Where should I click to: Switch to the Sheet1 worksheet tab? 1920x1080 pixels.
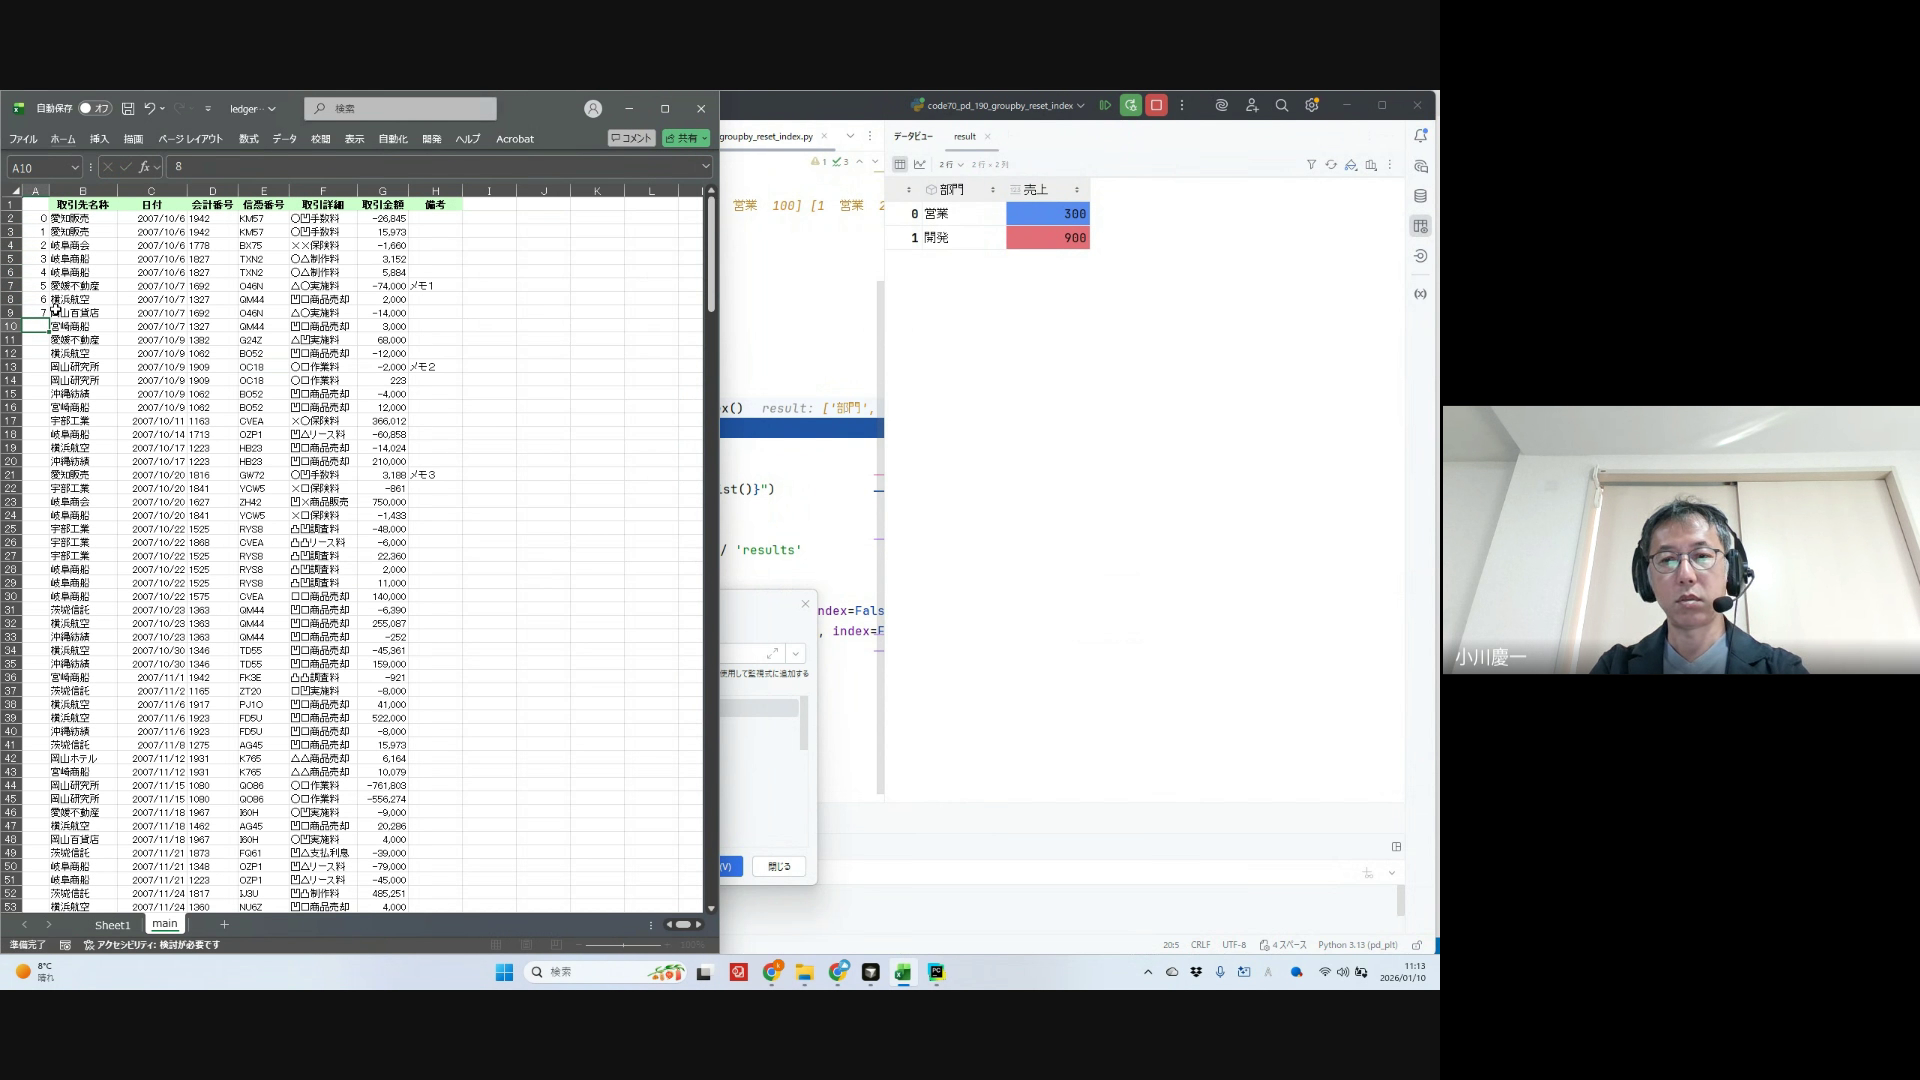(x=112, y=925)
